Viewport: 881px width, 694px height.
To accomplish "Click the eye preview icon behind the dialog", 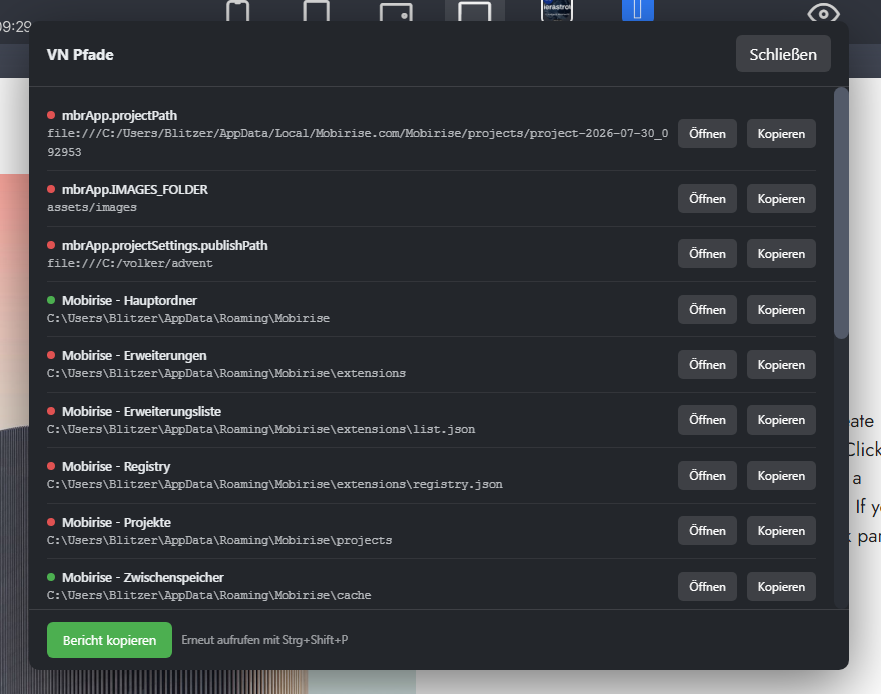I will coord(823,12).
